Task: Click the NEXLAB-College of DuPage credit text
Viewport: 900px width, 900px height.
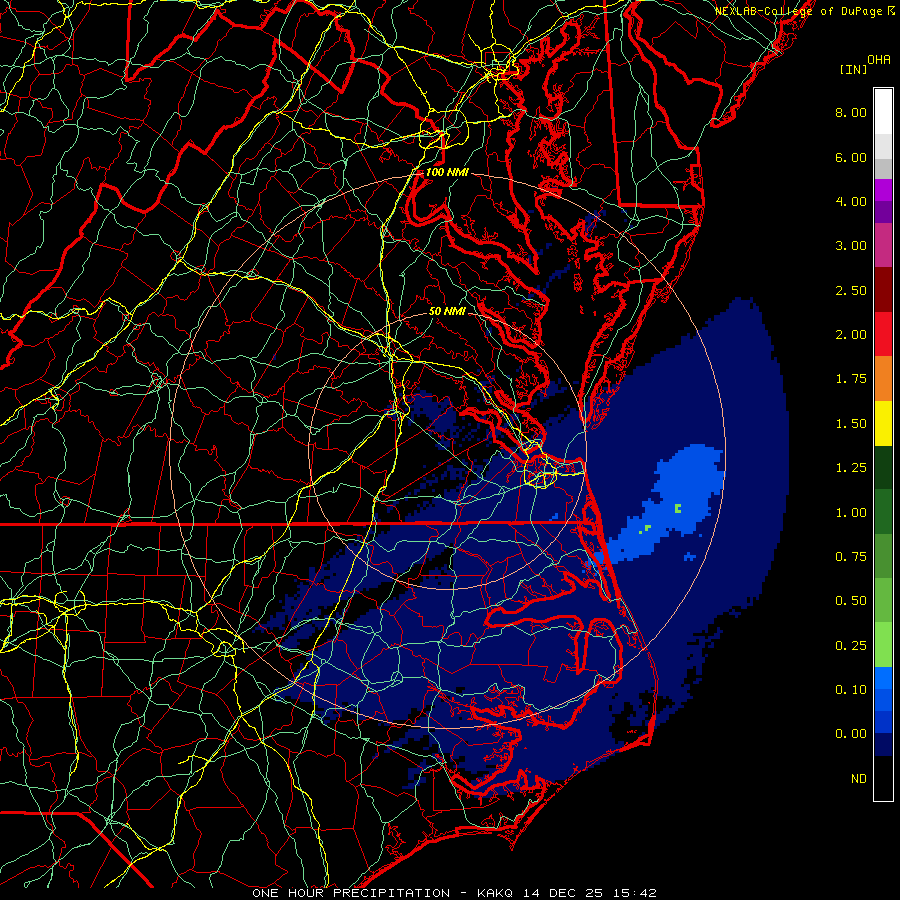Action: coord(800,11)
